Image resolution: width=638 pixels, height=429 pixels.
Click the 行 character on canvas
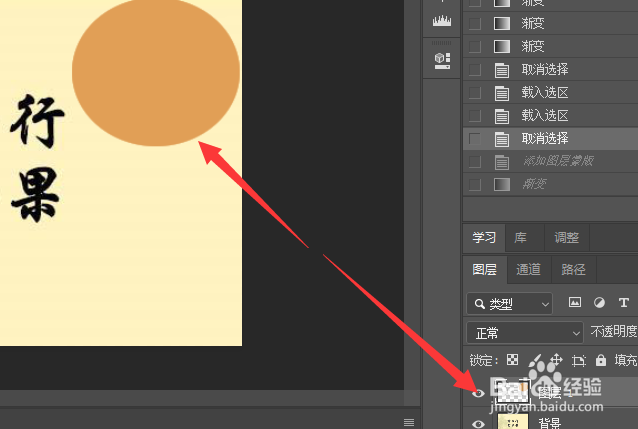pyautogui.click(x=37, y=121)
